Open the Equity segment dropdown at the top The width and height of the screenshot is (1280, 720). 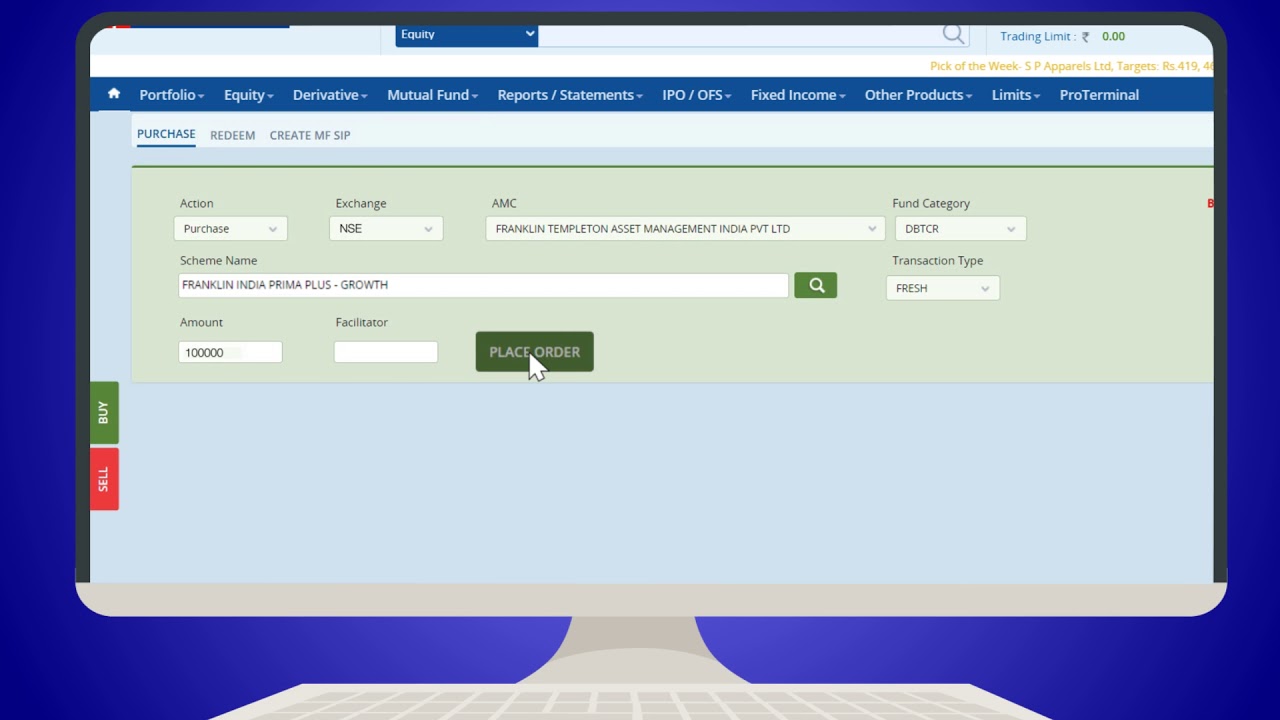(467, 35)
